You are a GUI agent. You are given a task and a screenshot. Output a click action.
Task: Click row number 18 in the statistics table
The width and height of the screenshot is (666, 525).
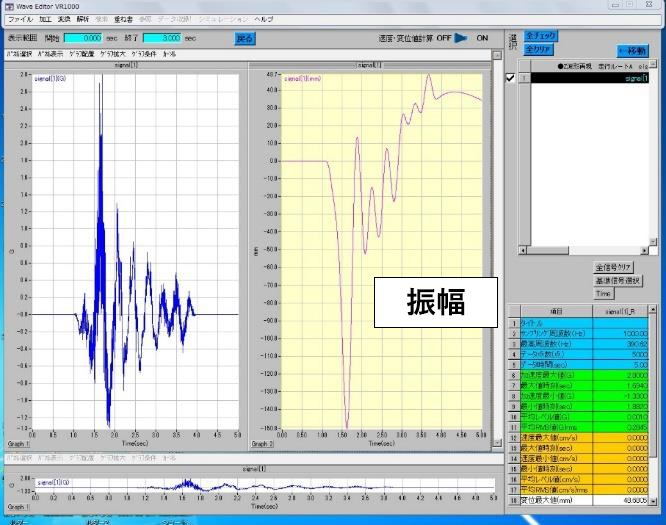(514, 500)
